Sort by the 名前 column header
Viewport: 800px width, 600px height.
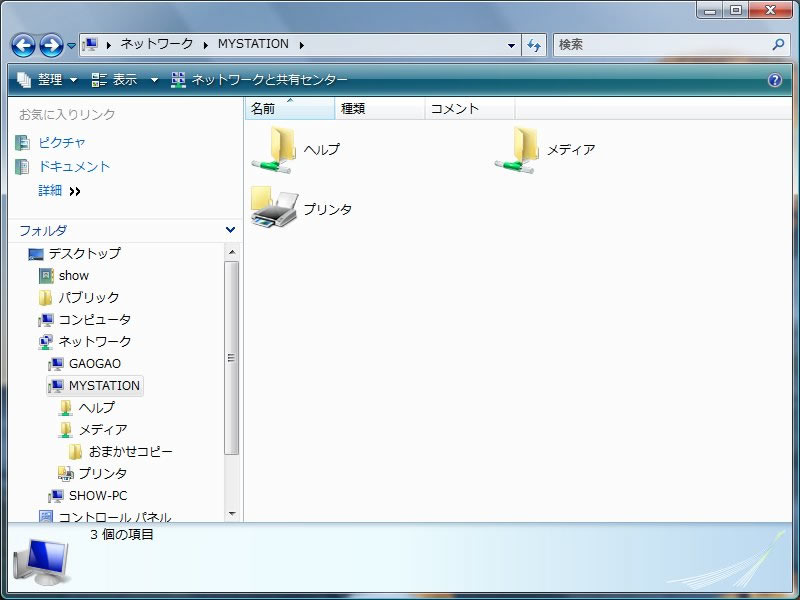pyautogui.click(x=288, y=109)
